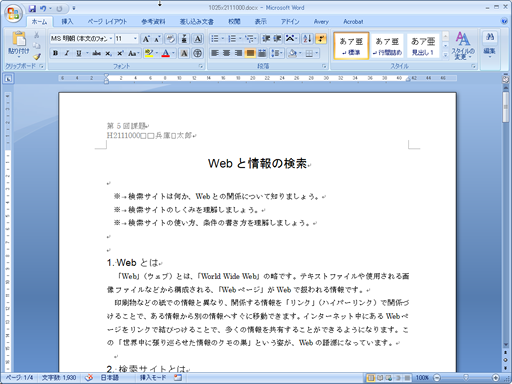Switch to the Page Layout (ページレイアウト) tab
This screenshot has height=384, width=512.
(x=107, y=21)
